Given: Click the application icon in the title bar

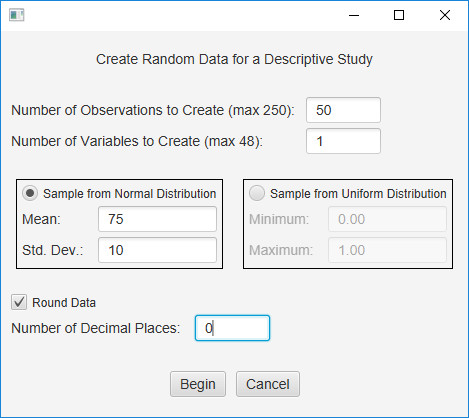Looking at the screenshot, I should (17, 15).
